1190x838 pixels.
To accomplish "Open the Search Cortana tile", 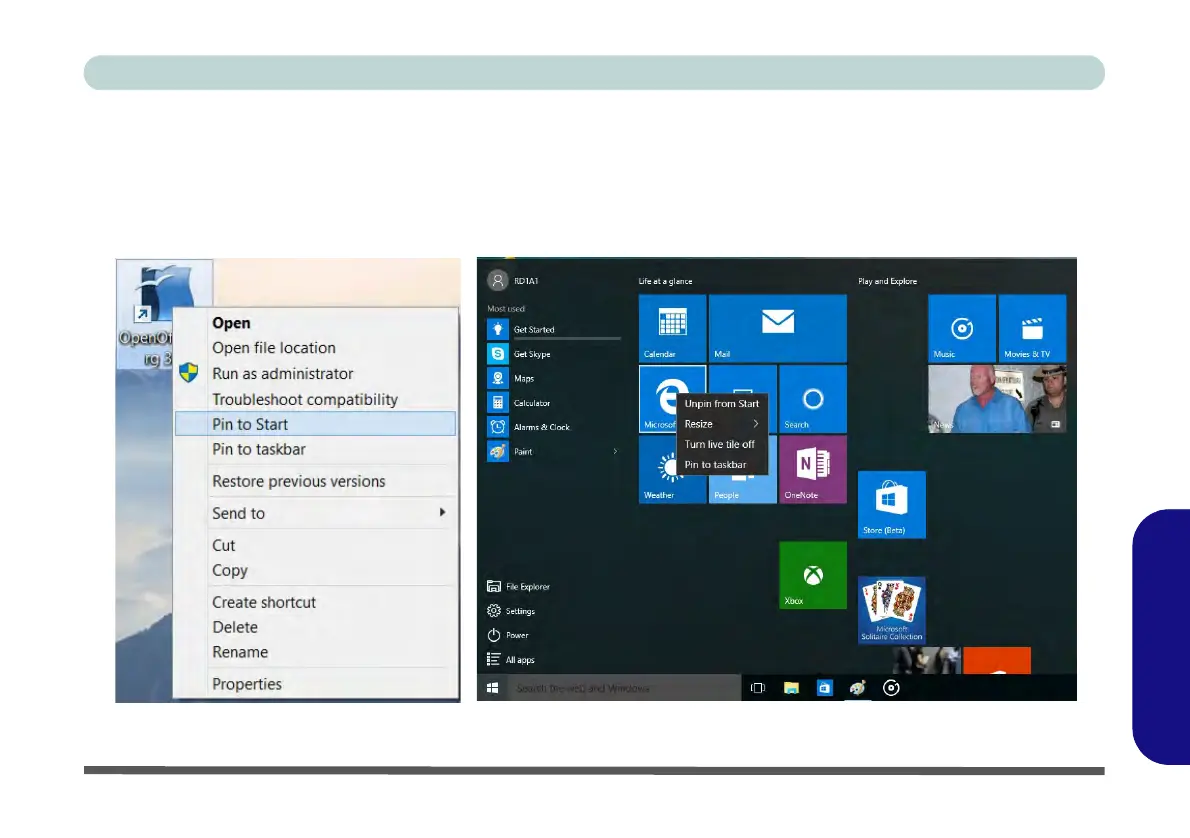I will coord(813,399).
